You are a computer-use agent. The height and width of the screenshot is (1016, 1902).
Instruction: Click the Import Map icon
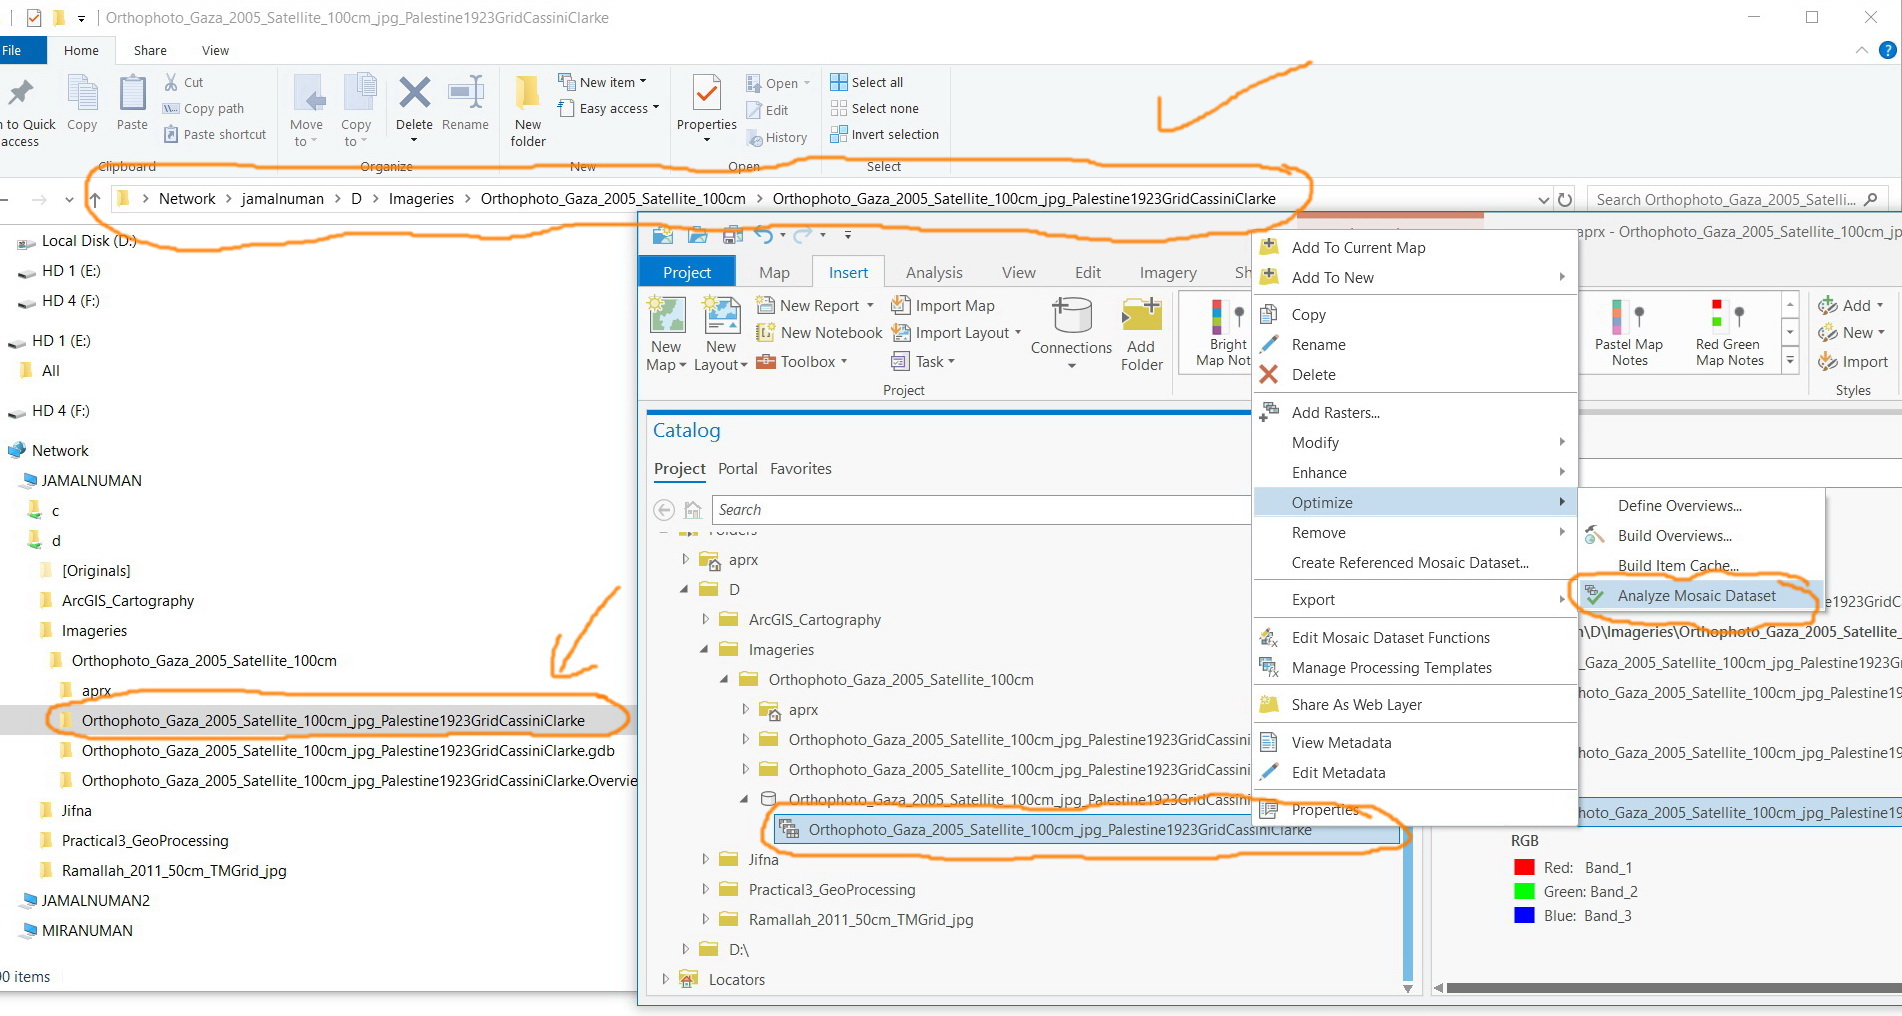(x=901, y=305)
